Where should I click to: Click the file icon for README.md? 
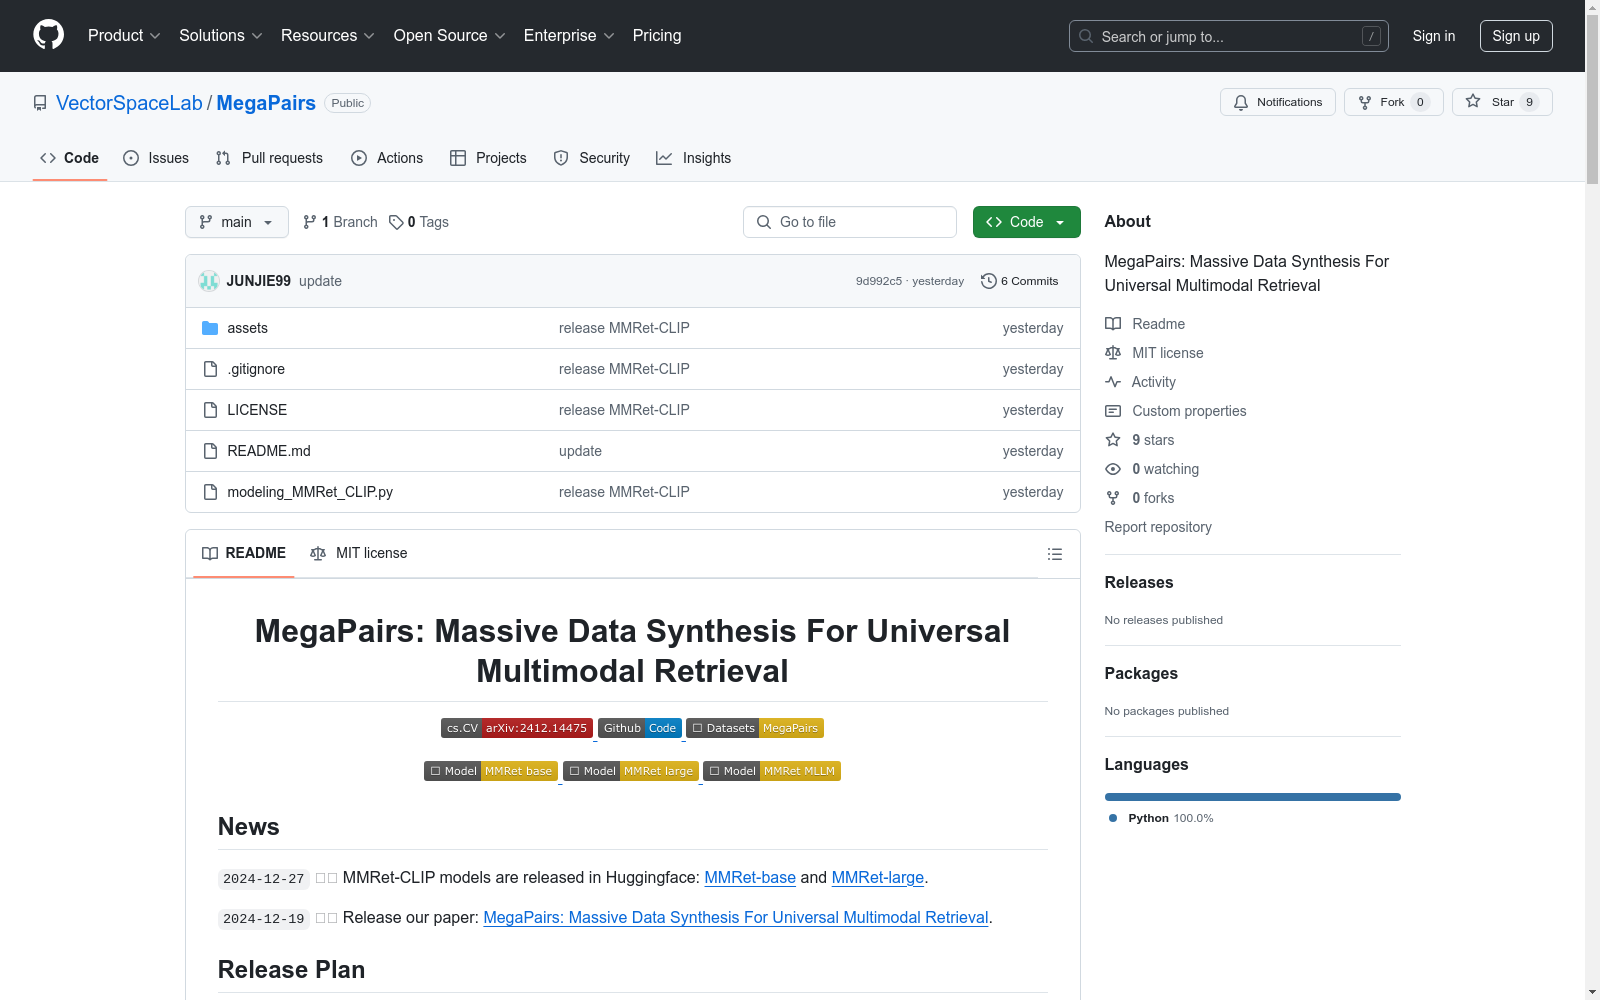point(210,451)
